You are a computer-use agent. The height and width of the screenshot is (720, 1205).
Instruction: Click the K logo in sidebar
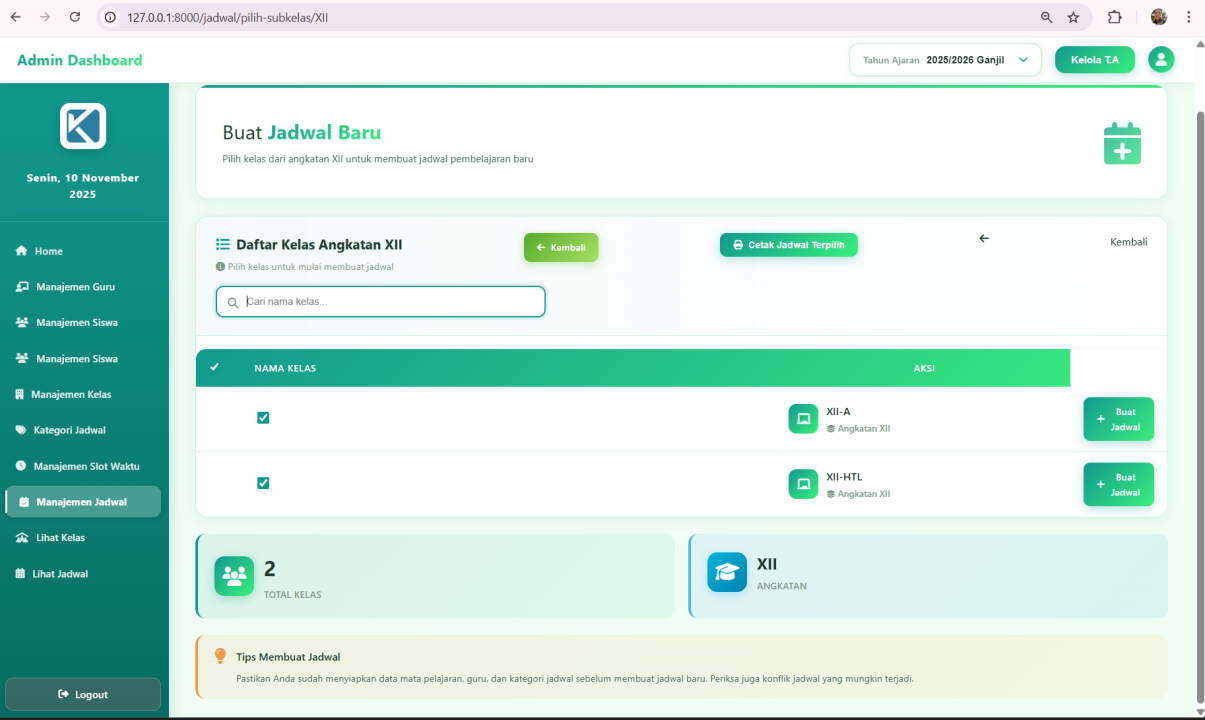[83, 126]
